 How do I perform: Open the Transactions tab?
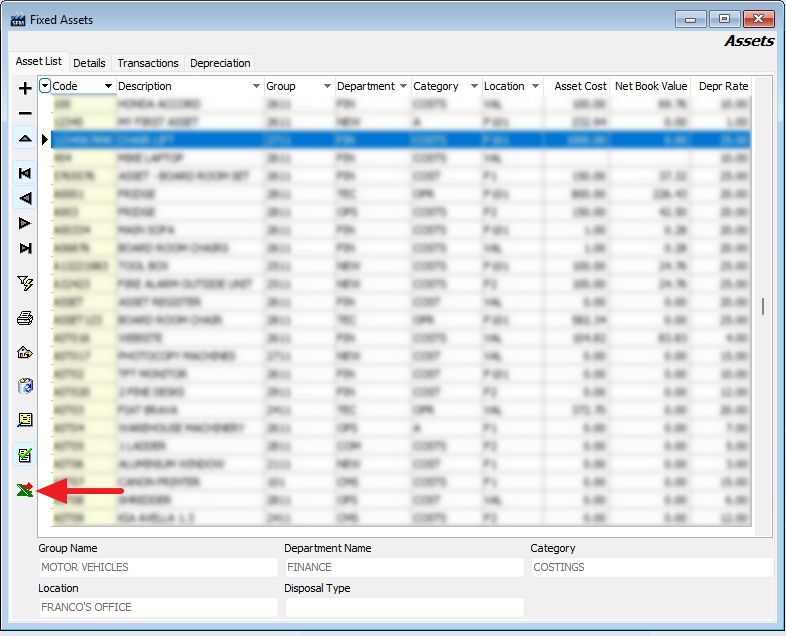pos(148,63)
